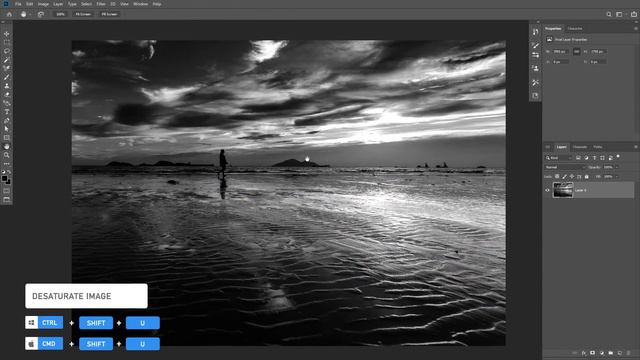Click the background color swatch
This screenshot has height=360, width=640.
pos(8,182)
